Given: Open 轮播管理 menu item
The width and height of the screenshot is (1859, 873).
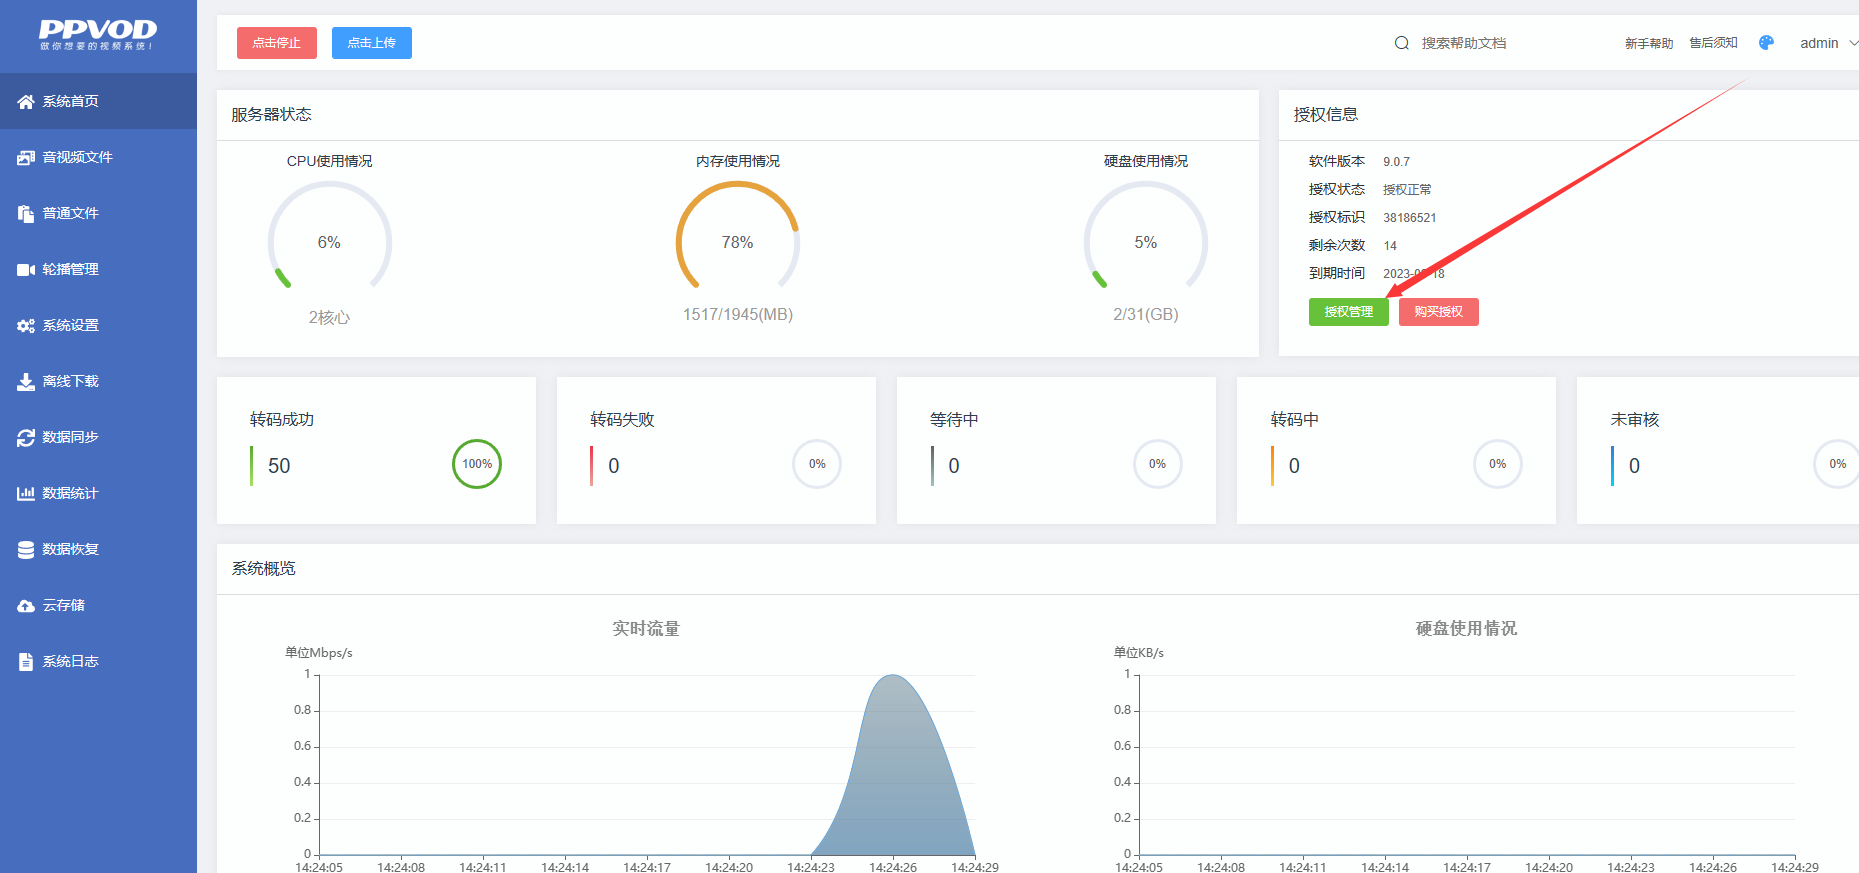Looking at the screenshot, I should pos(98,269).
